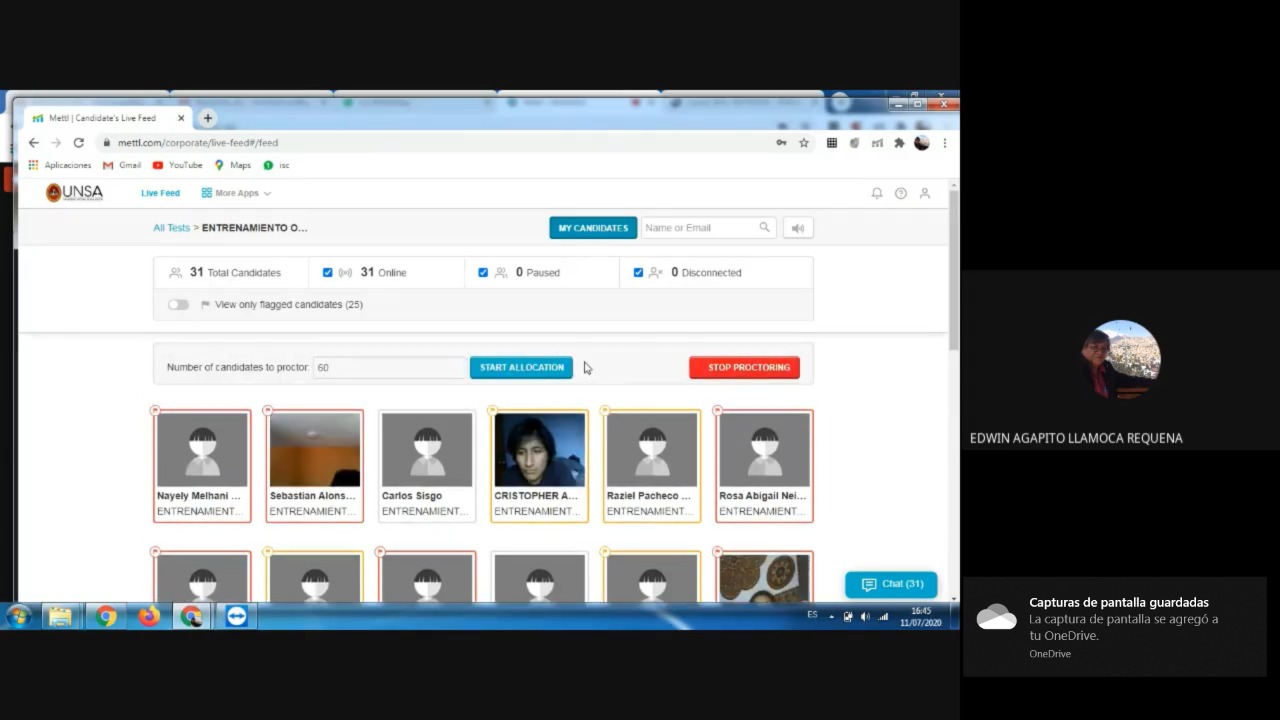
Task: Click the user profile icon in header
Action: (924, 193)
